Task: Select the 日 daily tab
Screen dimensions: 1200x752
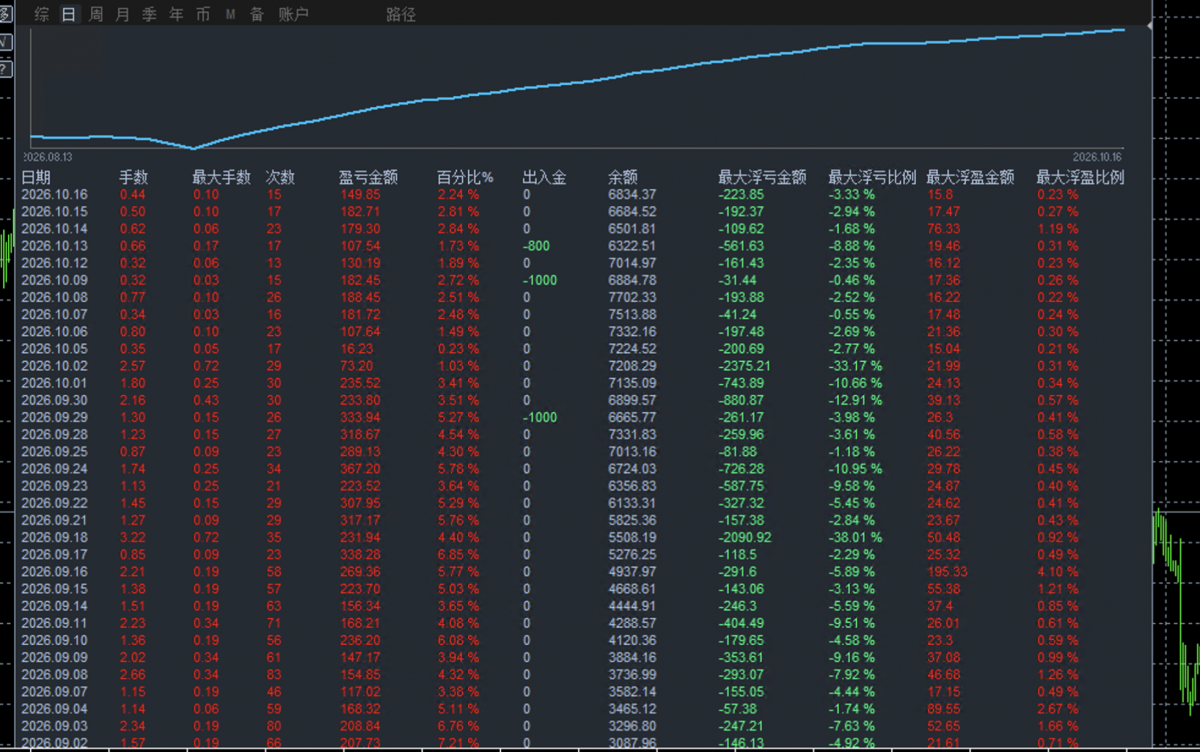Action: (x=69, y=15)
